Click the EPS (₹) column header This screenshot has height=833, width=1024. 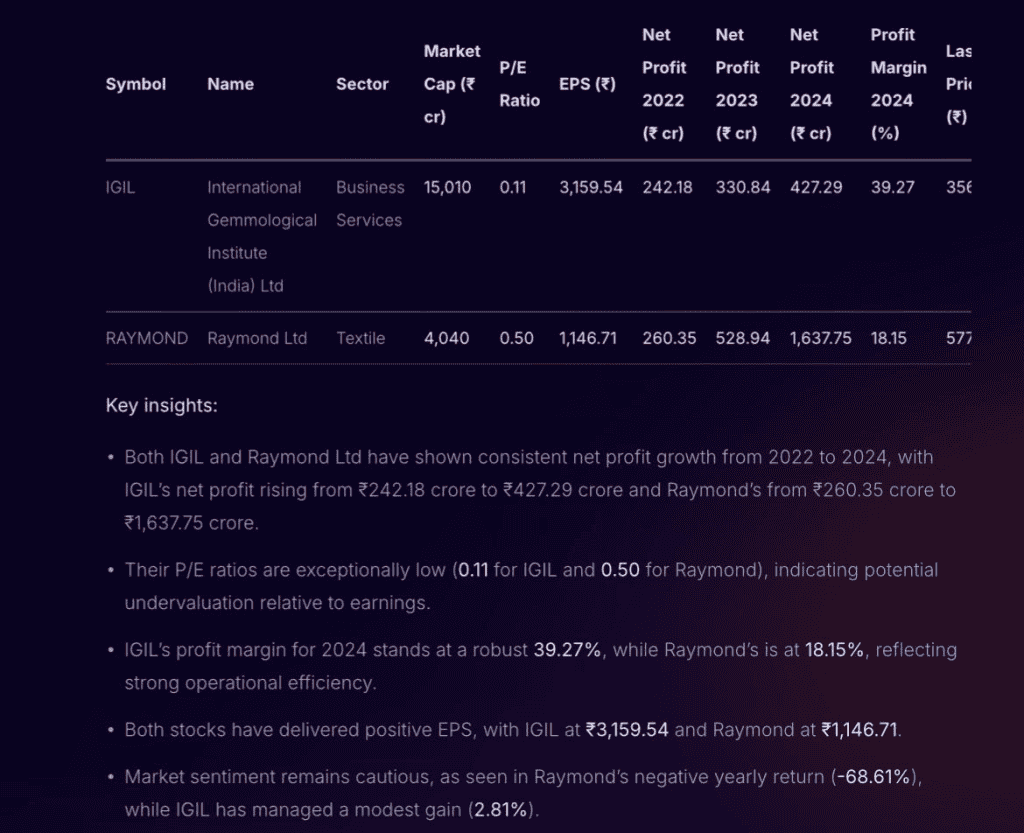pyautogui.click(x=587, y=84)
